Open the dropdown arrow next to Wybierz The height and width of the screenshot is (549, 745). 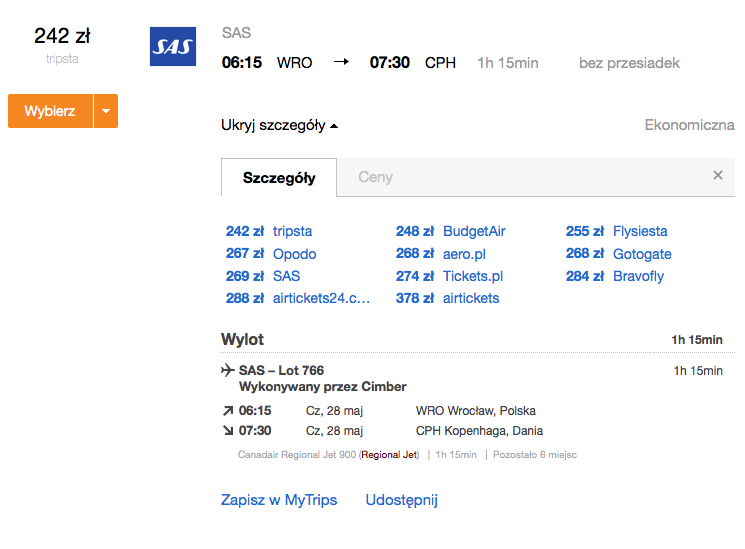(x=106, y=111)
